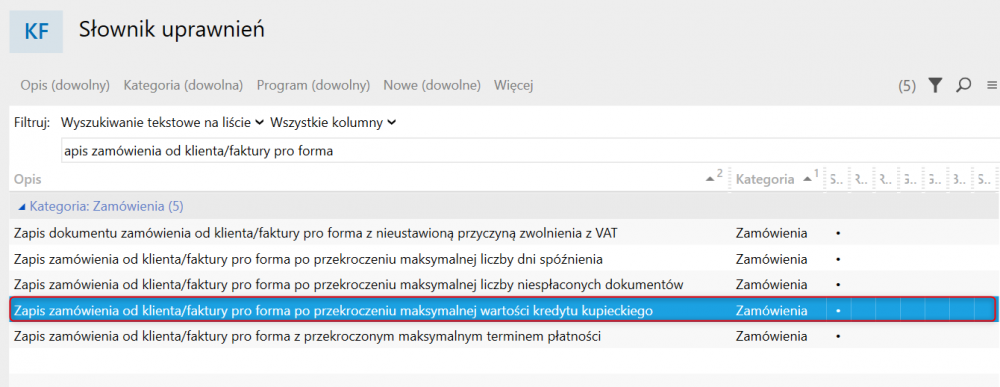Click into the filter text search field
Screen dimensions: 1000x387
[x=529, y=152]
